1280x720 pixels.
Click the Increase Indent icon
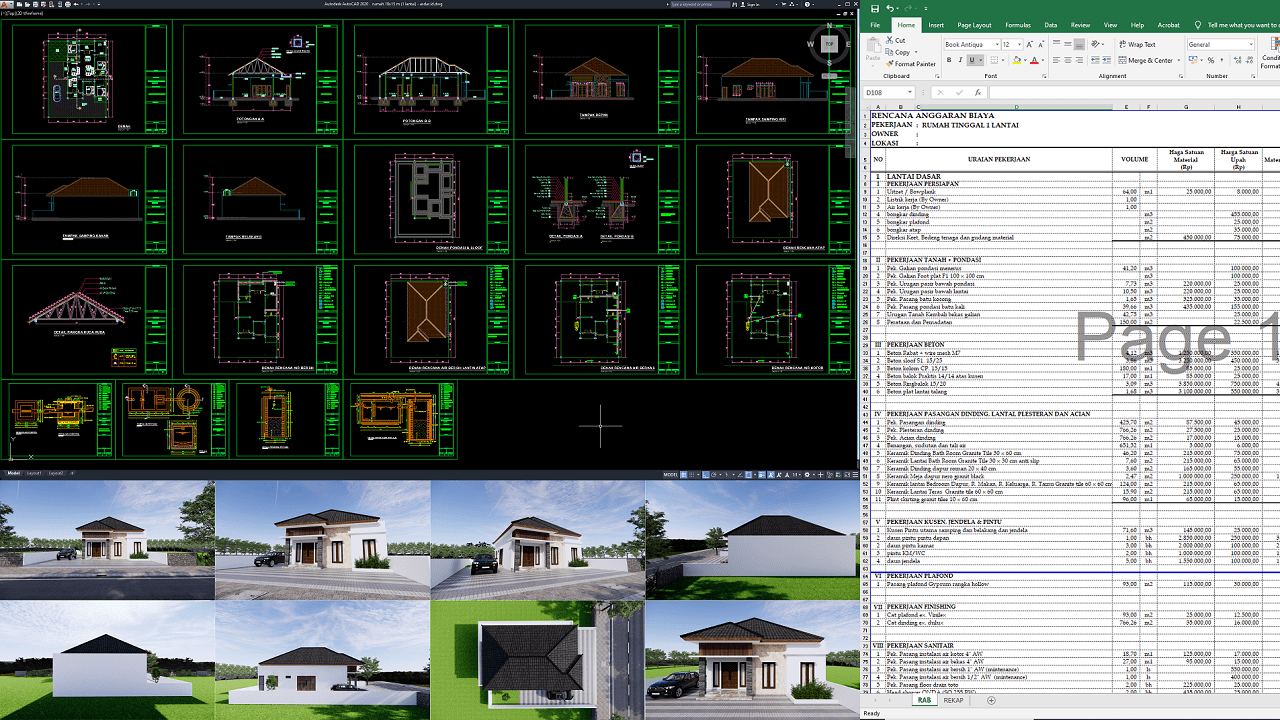[x=1106, y=60]
